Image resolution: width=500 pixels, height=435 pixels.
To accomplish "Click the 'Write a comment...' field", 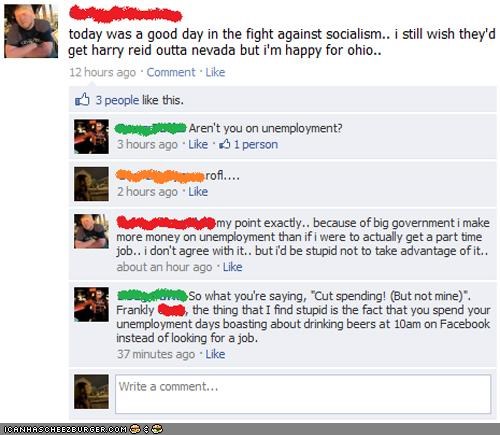I will click(303, 394).
